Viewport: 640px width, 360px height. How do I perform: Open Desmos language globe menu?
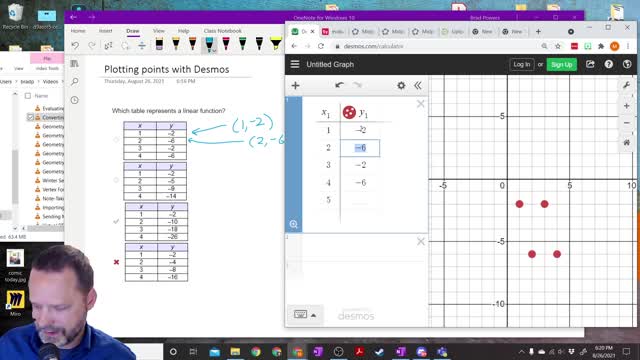[x=627, y=64]
